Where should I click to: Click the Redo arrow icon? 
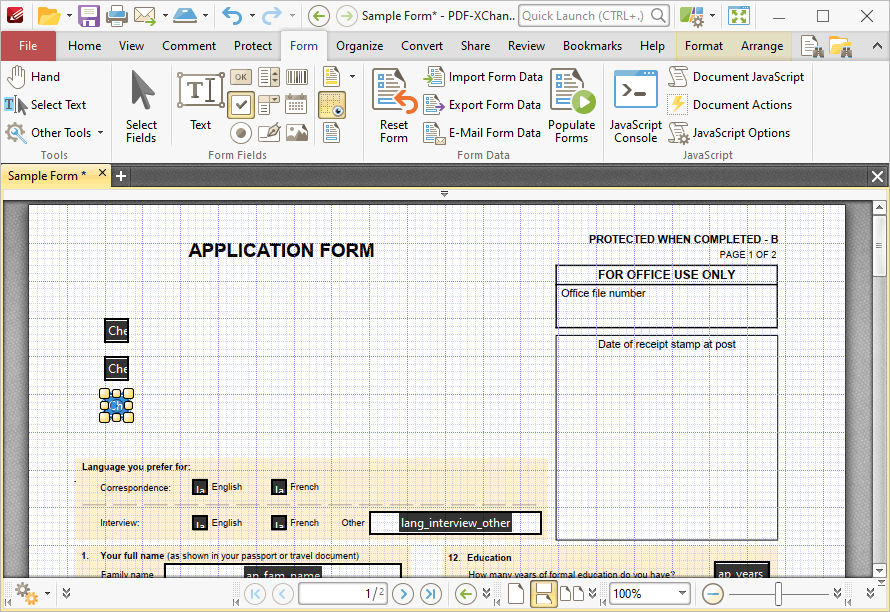[272, 16]
